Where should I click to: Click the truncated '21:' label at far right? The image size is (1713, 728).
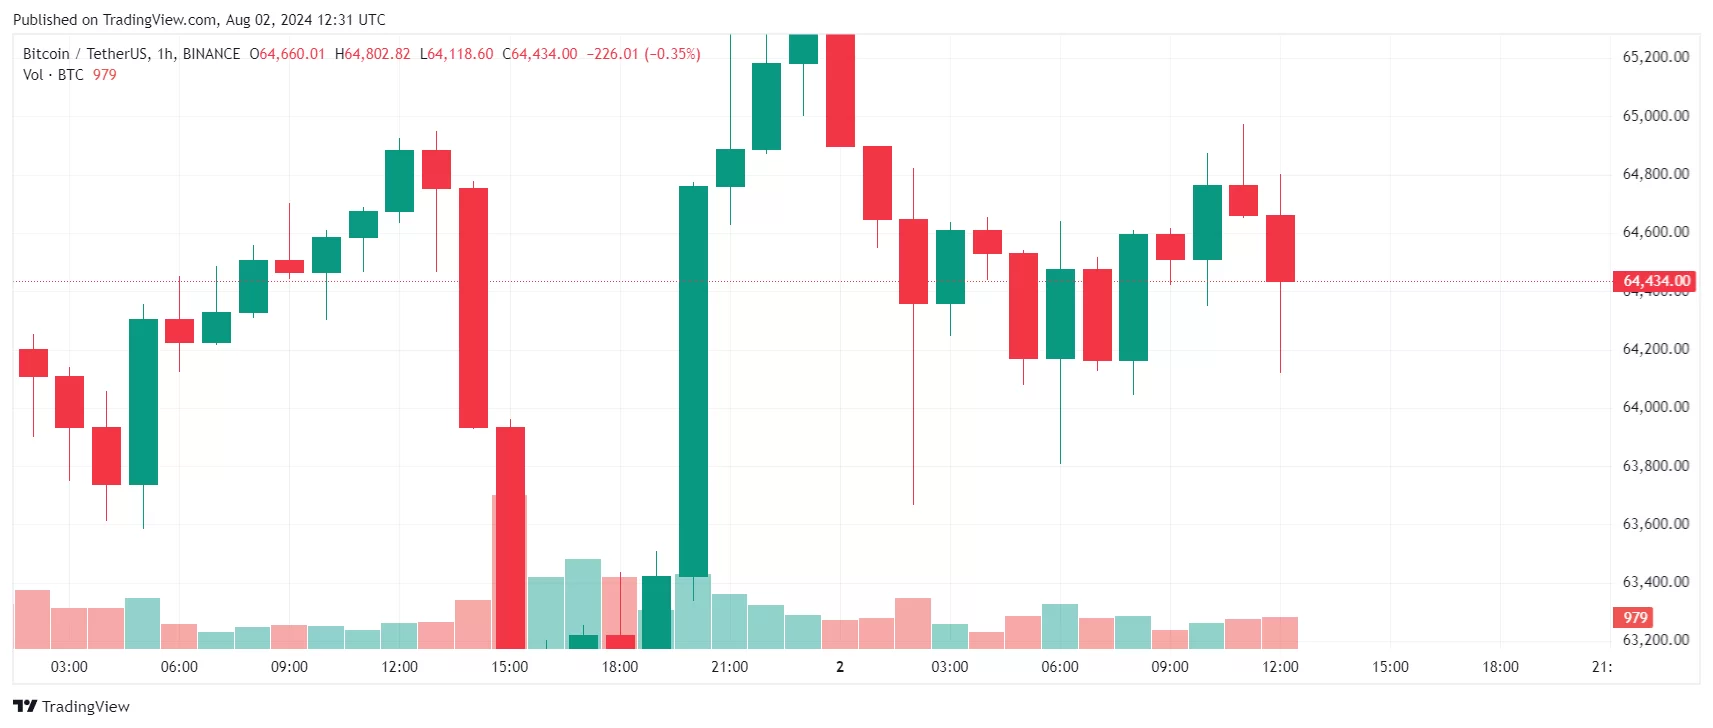(x=1601, y=667)
